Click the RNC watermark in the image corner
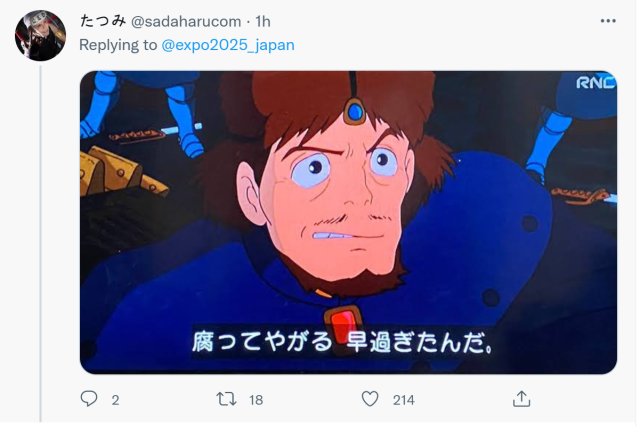 [595, 82]
